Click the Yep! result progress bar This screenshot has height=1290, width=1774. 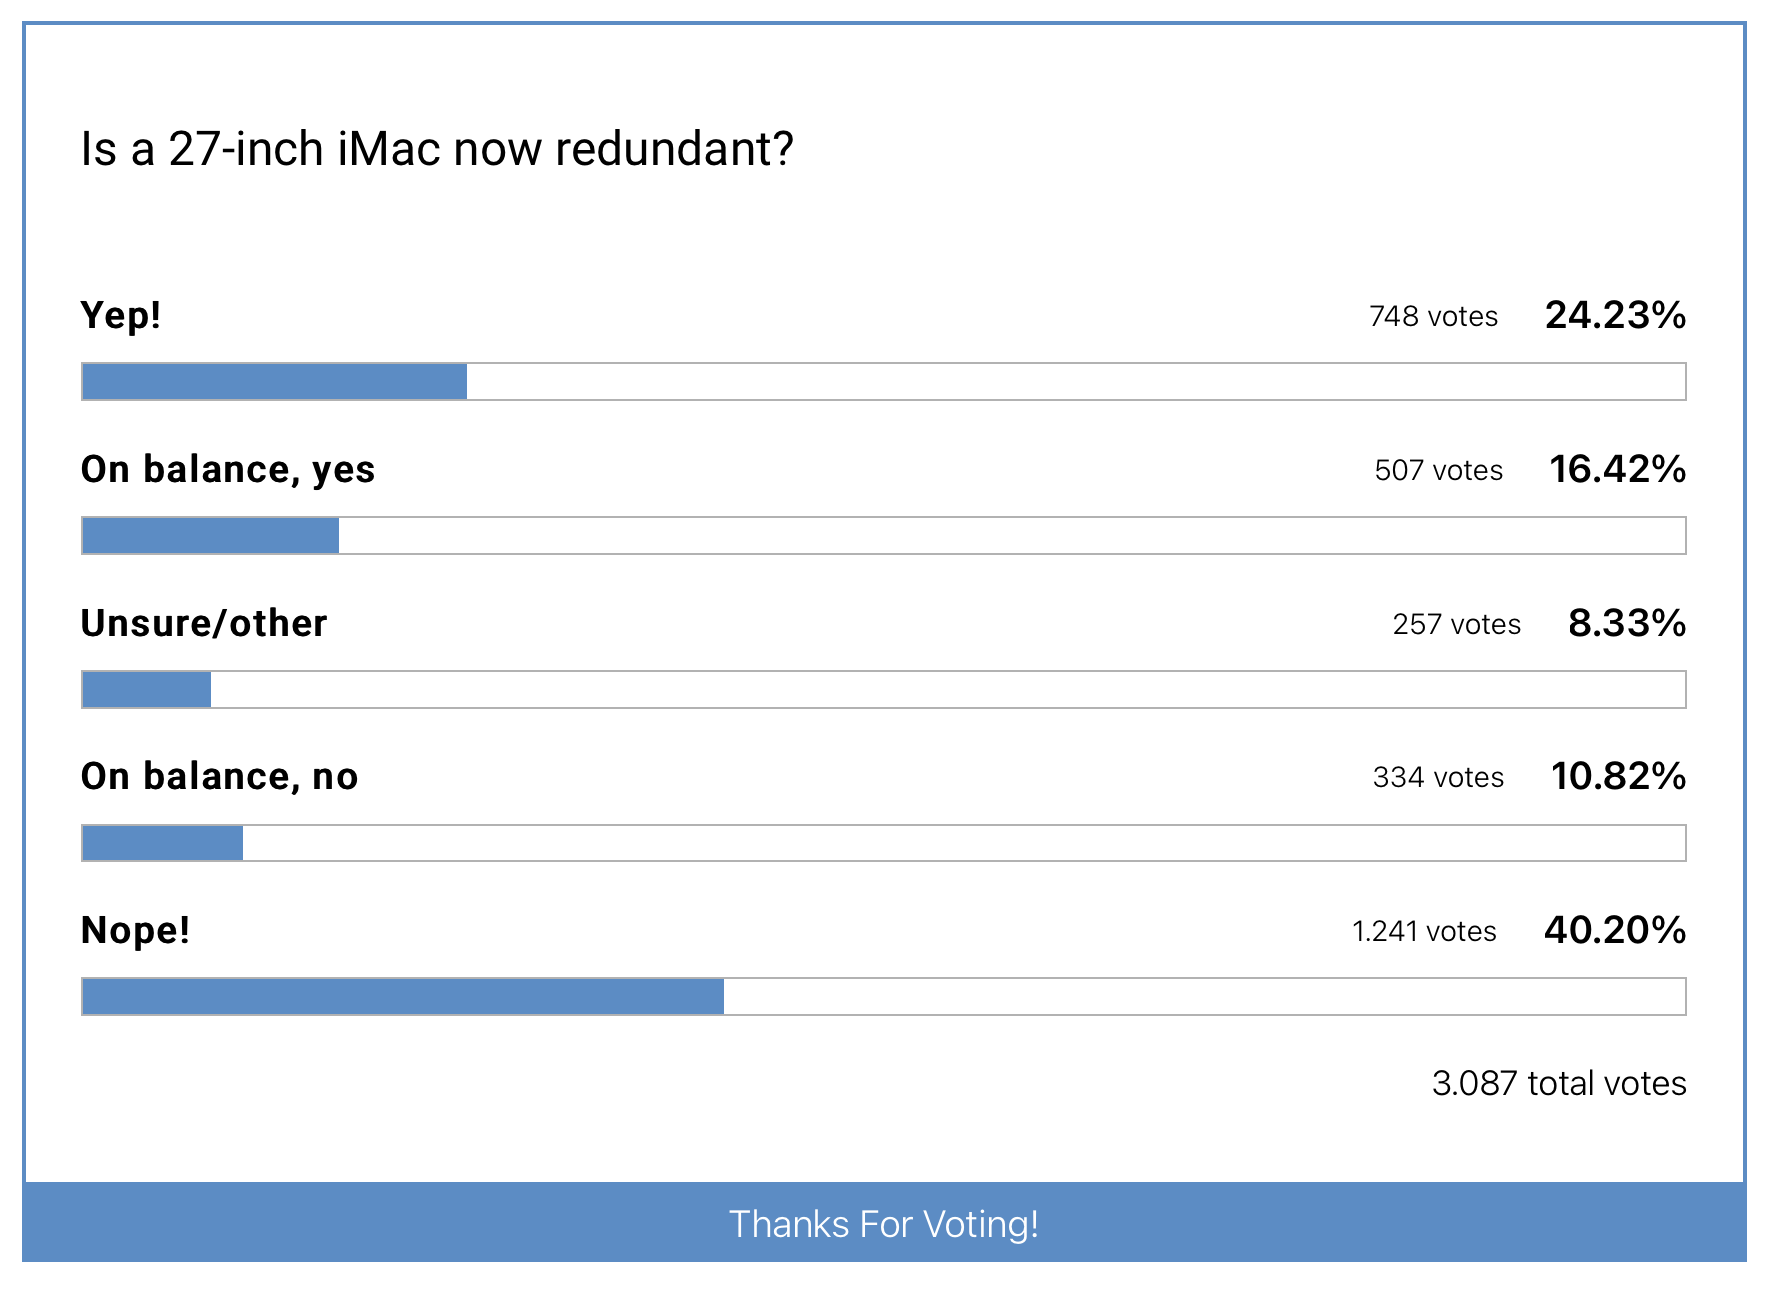pos(883,382)
